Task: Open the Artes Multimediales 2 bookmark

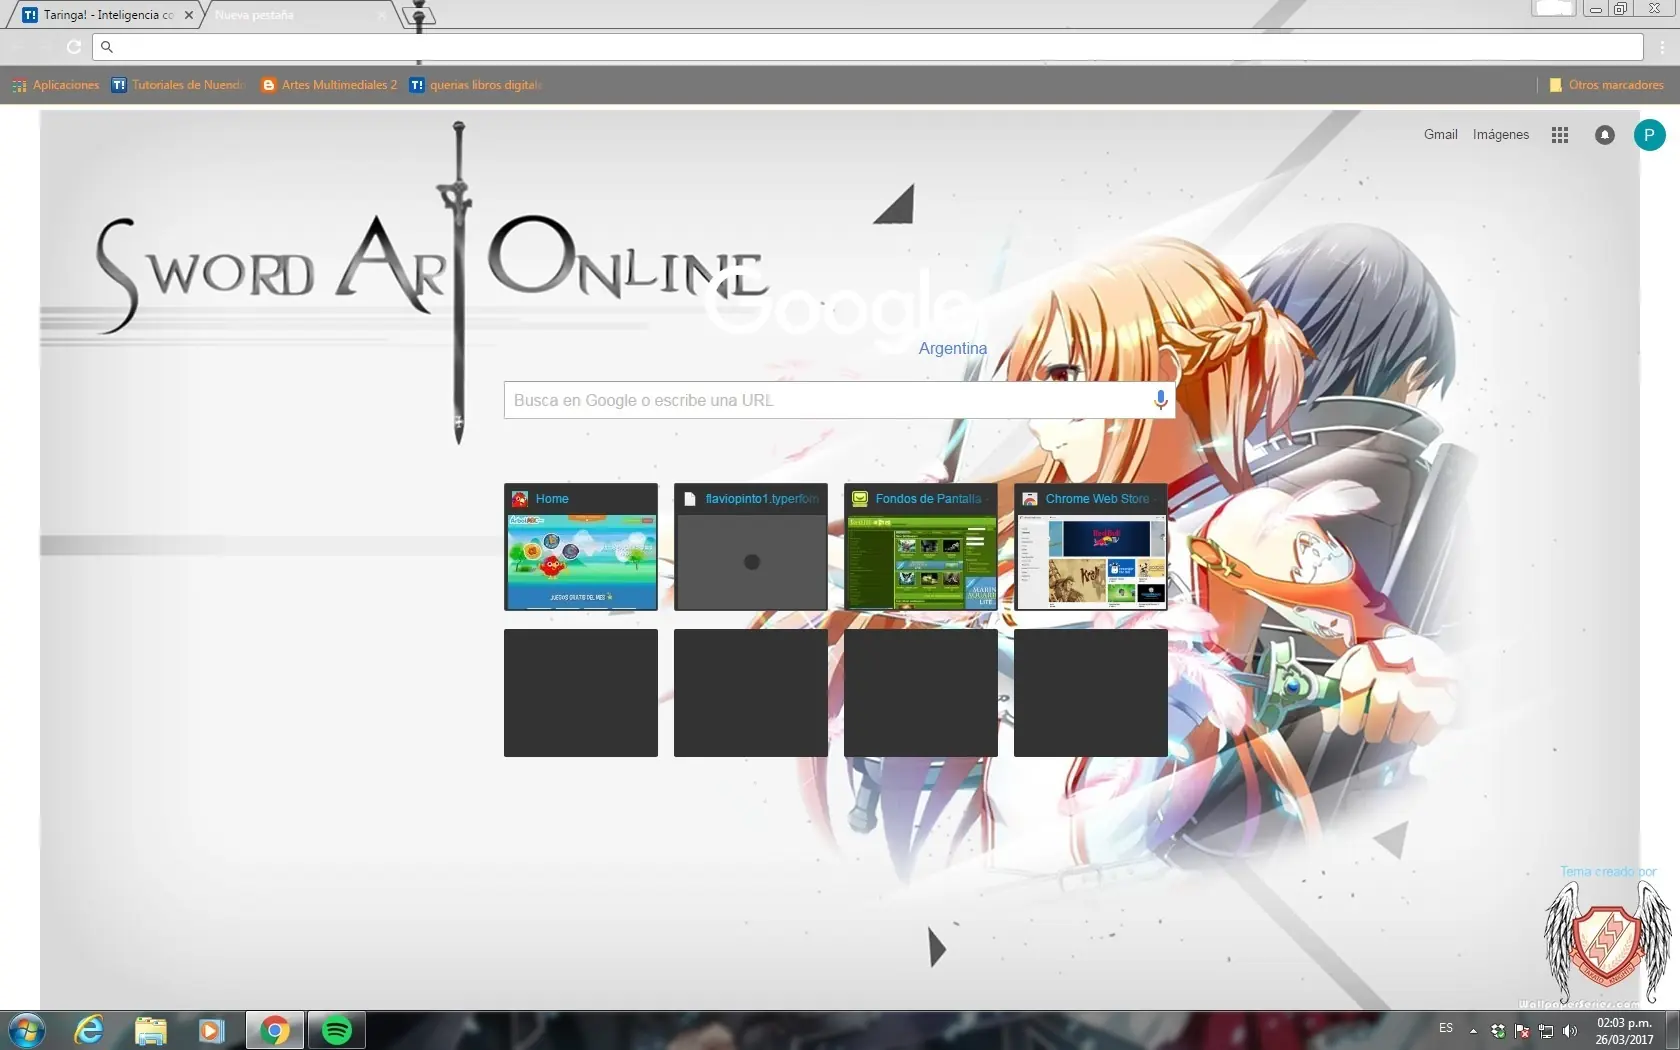Action: 329,85
